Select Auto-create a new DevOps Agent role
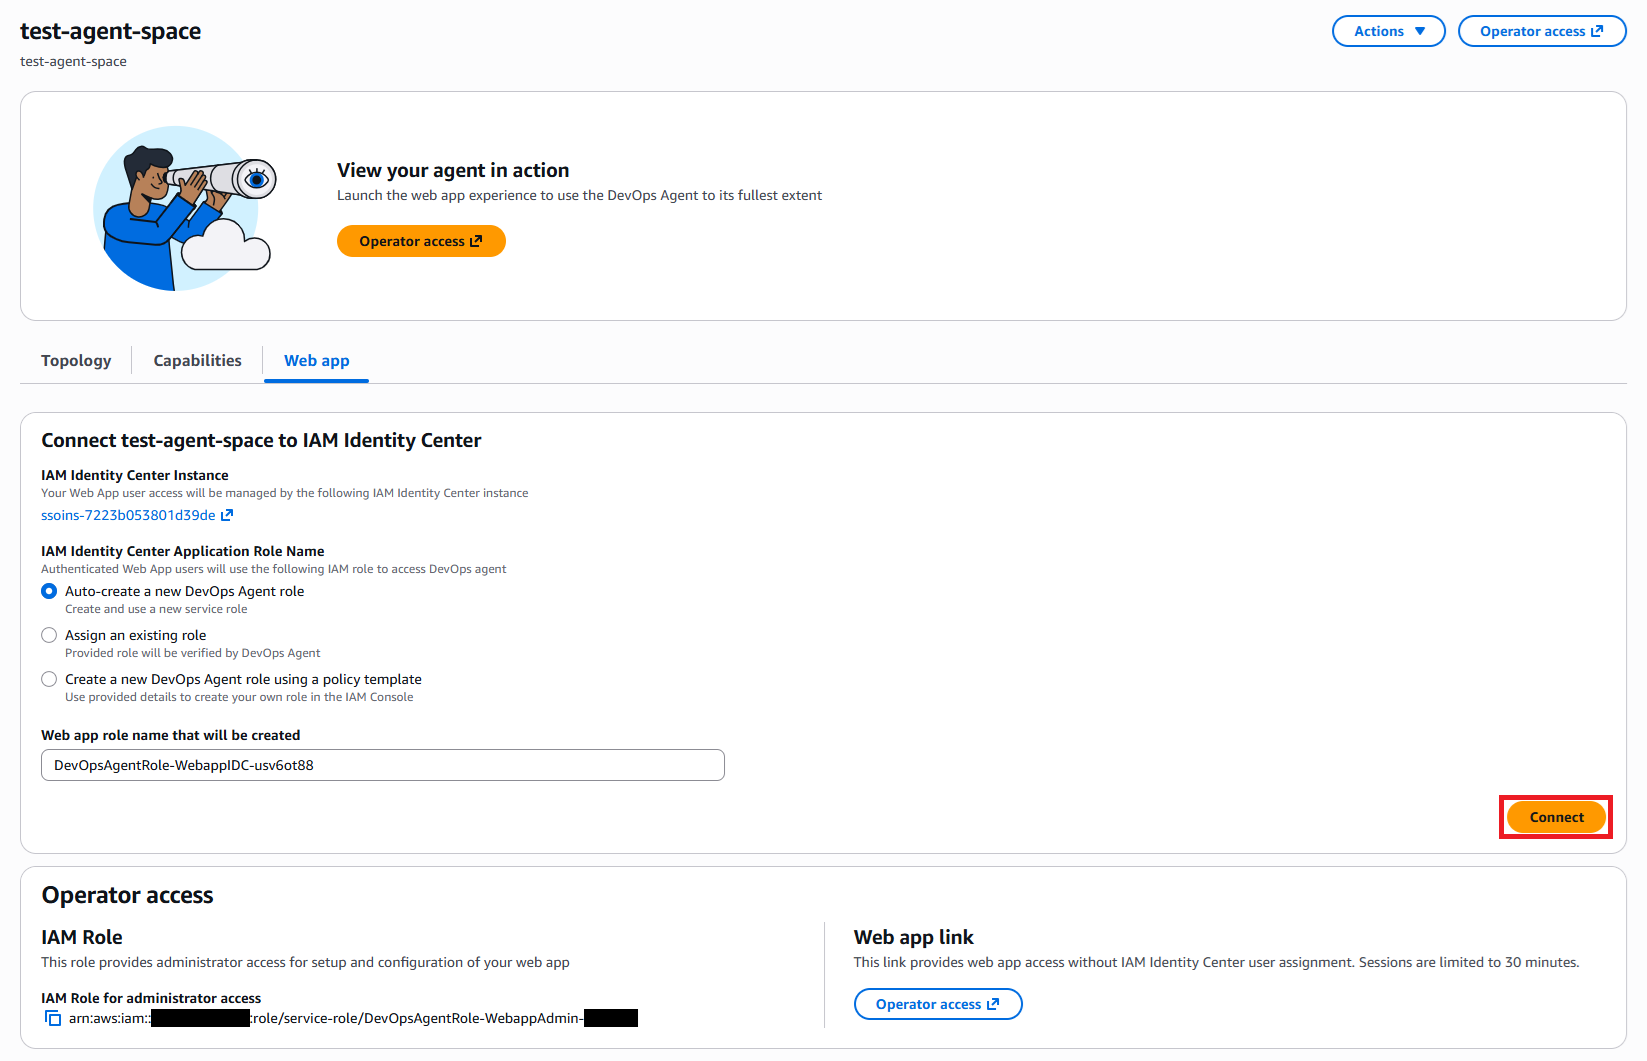 point(49,591)
